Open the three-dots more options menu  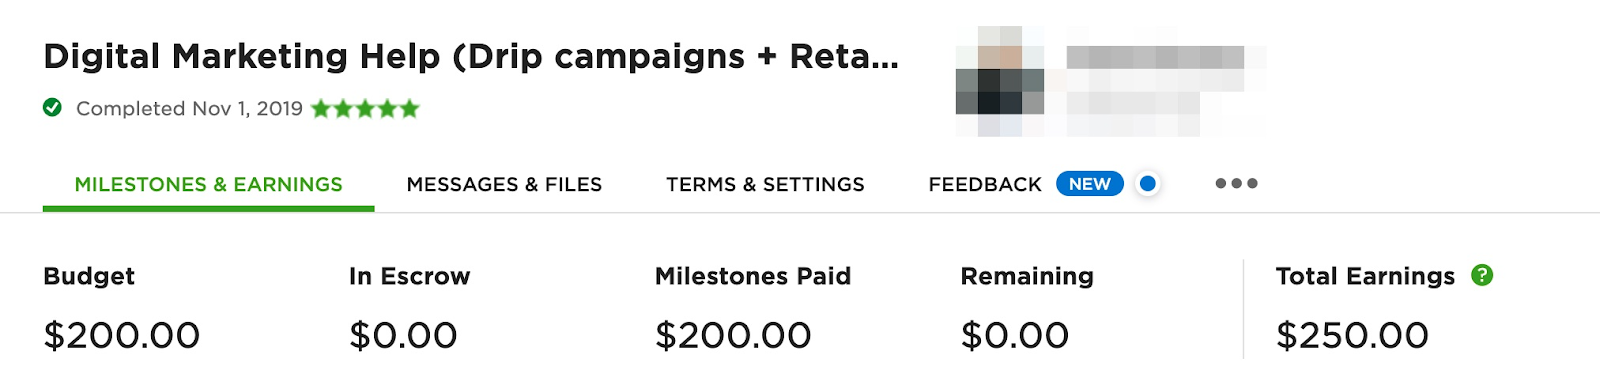(1236, 183)
